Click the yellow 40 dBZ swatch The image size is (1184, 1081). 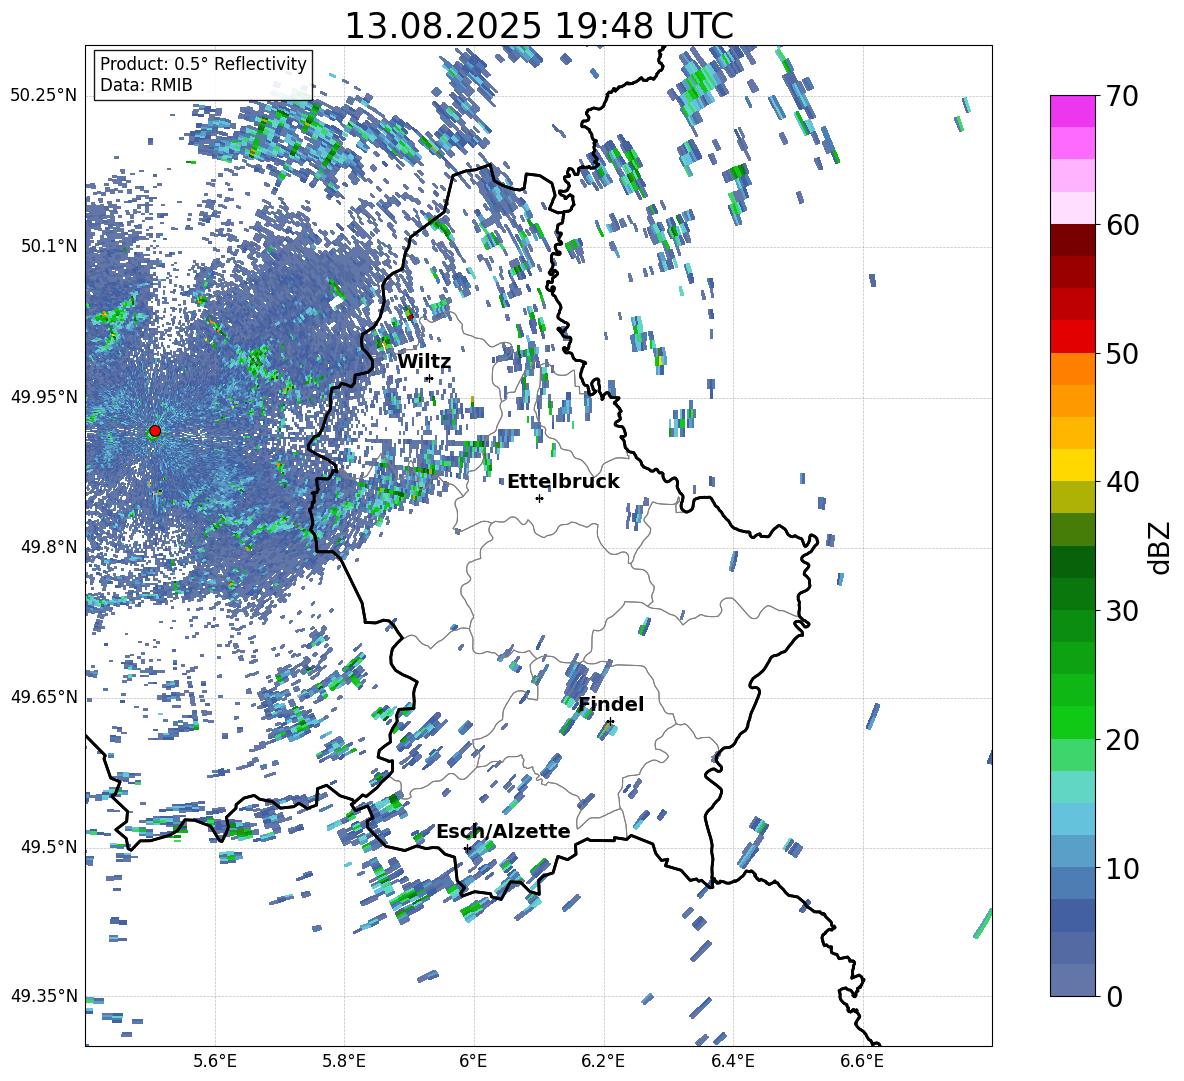pos(1073,465)
